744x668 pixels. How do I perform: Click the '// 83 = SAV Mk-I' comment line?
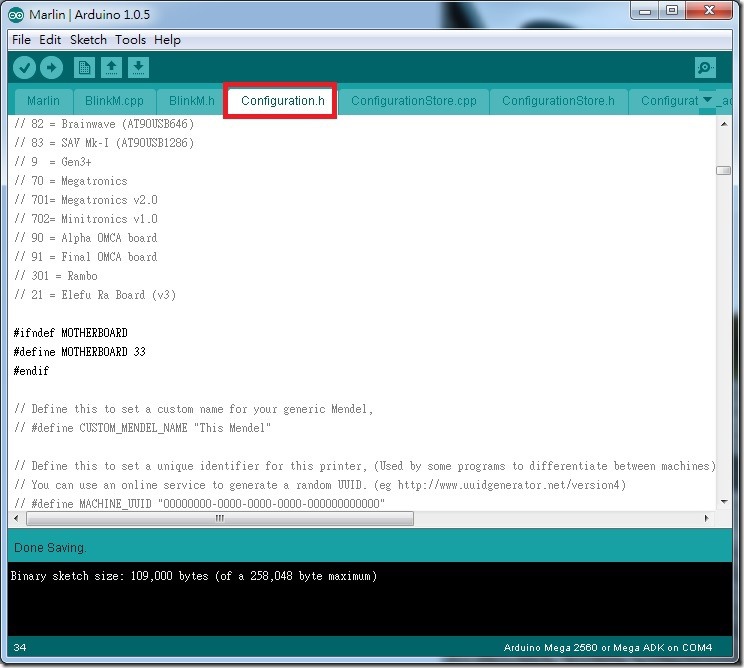pos(104,143)
